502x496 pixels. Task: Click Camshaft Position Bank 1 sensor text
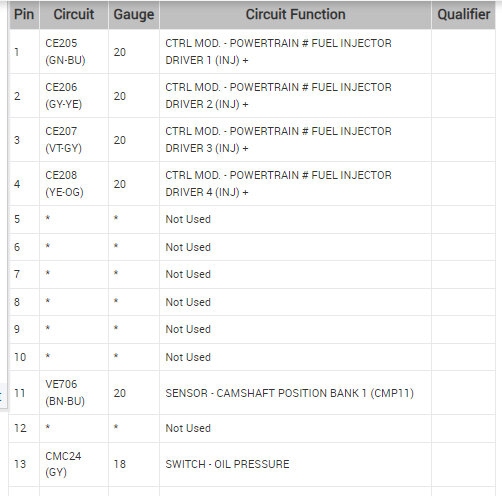click(289, 393)
